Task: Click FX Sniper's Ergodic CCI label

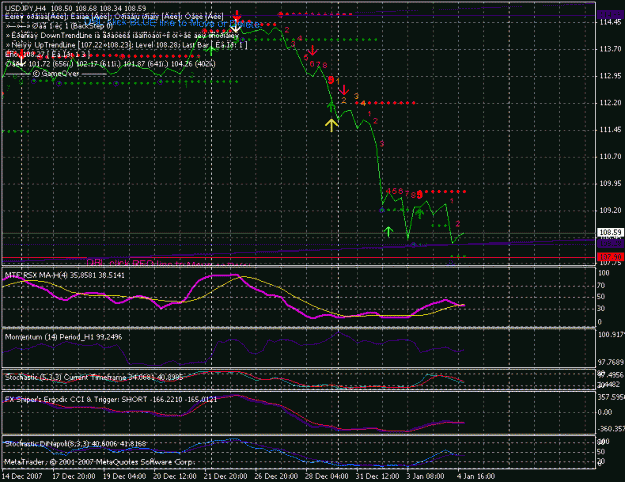Action: (x=111, y=399)
